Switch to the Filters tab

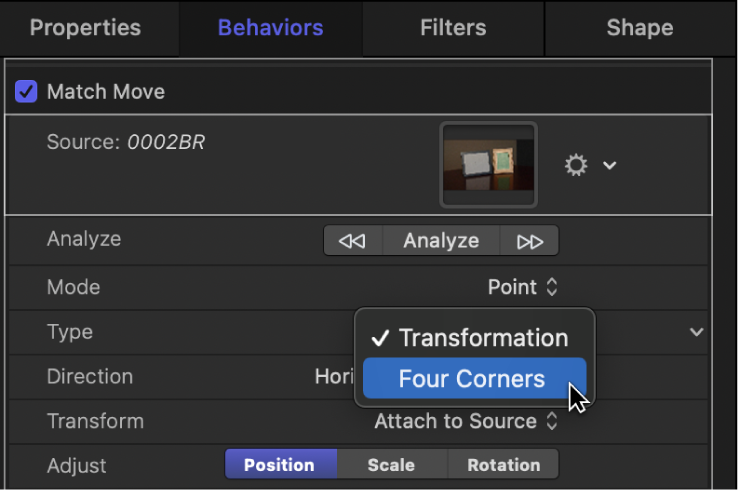coord(453,28)
